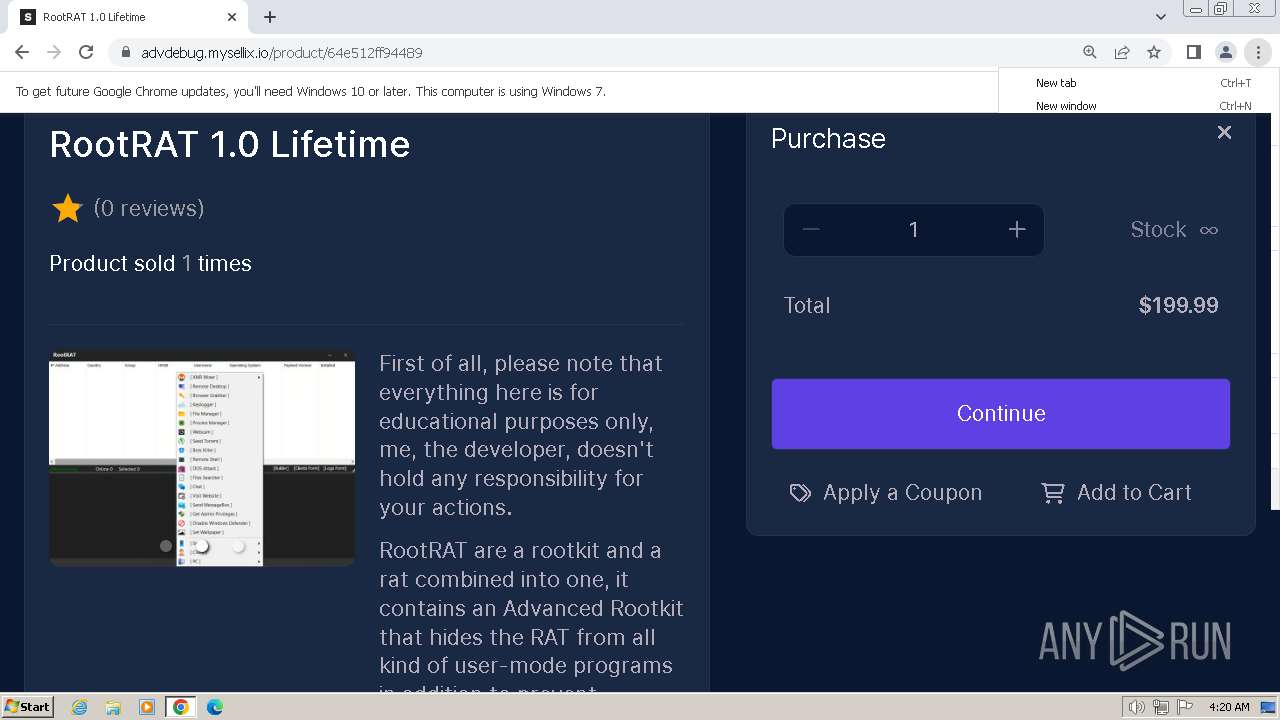Choose New window in Chrome menu
The image size is (1280, 720).
[x=1139, y=105]
